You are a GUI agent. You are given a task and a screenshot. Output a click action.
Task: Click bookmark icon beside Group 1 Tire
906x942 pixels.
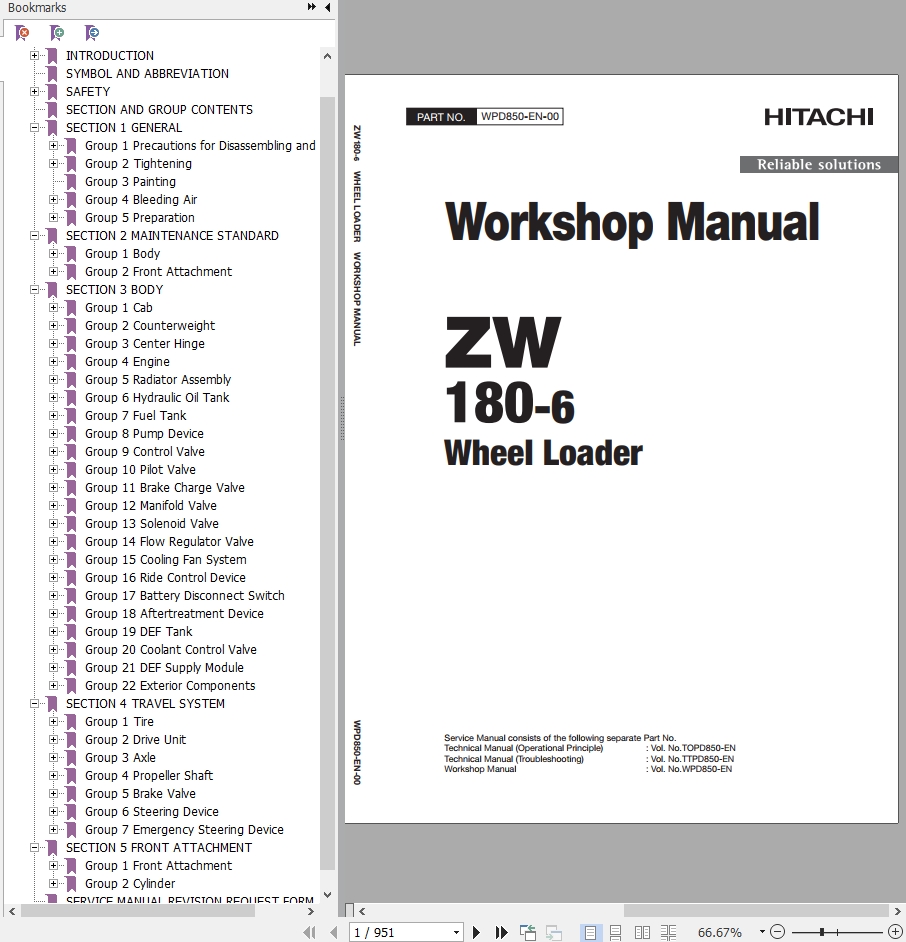[71, 722]
